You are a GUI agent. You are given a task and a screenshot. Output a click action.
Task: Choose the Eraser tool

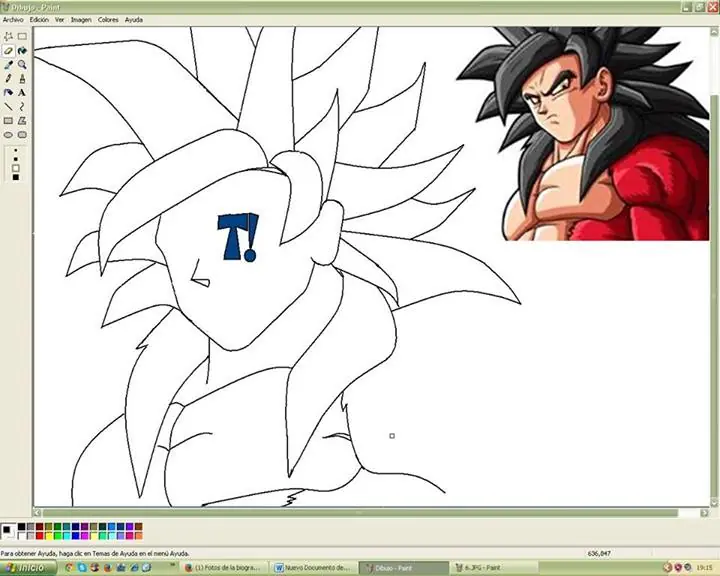click(8, 51)
